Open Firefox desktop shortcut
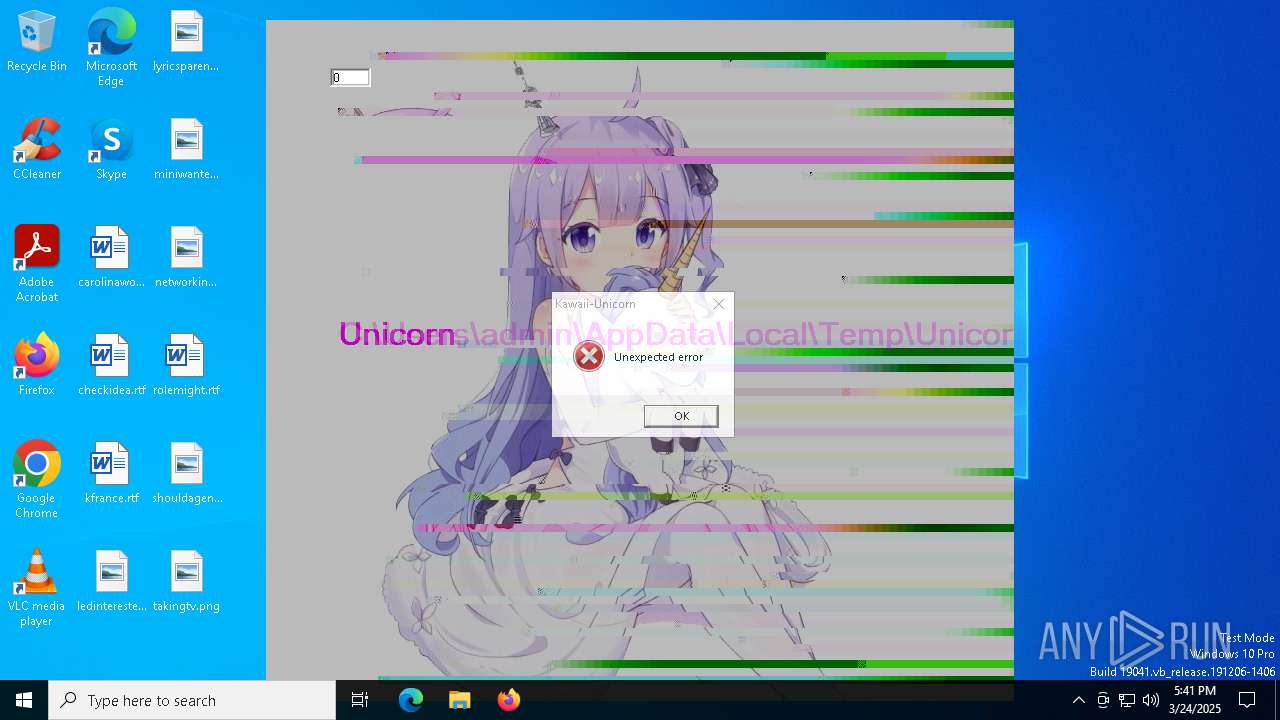 (x=37, y=366)
